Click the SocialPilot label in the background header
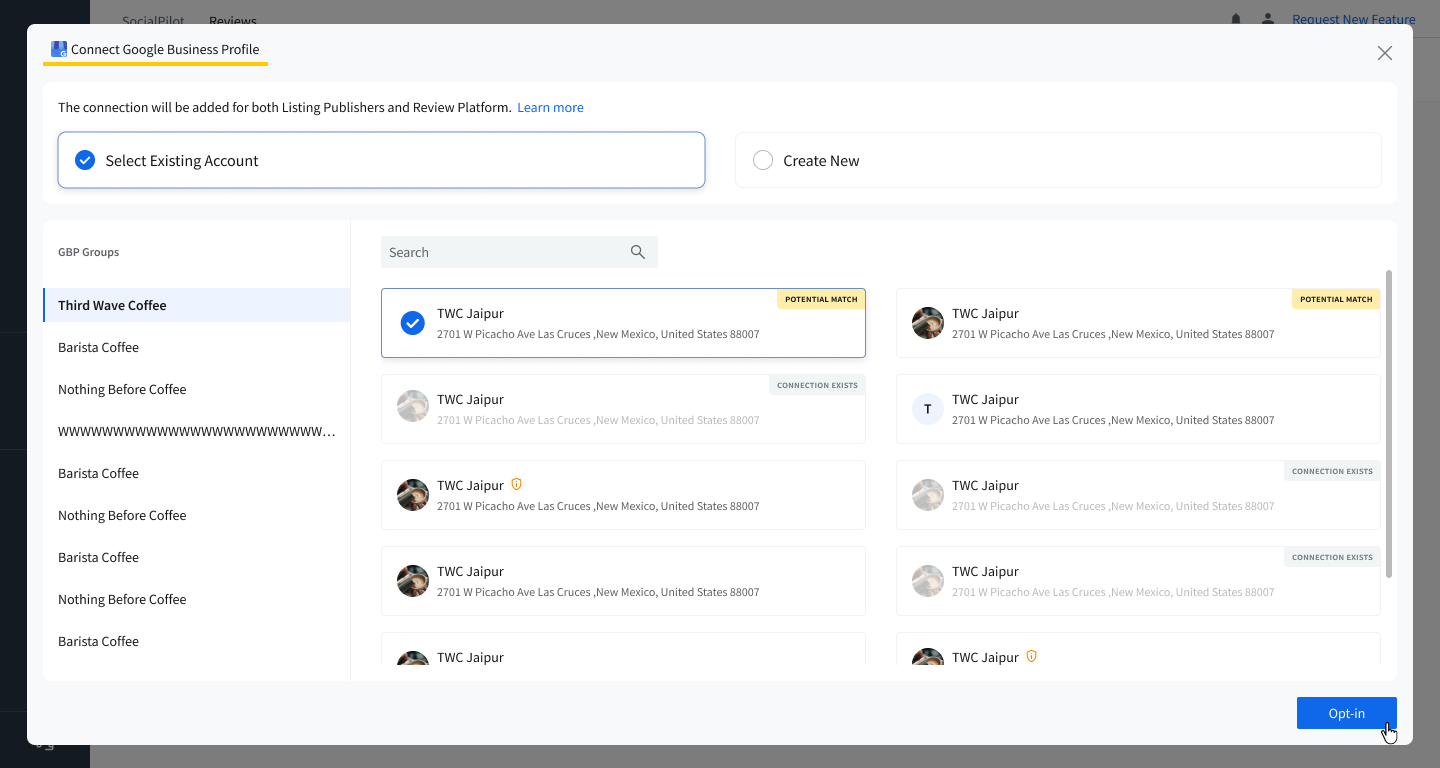The height and width of the screenshot is (768, 1440). click(153, 20)
